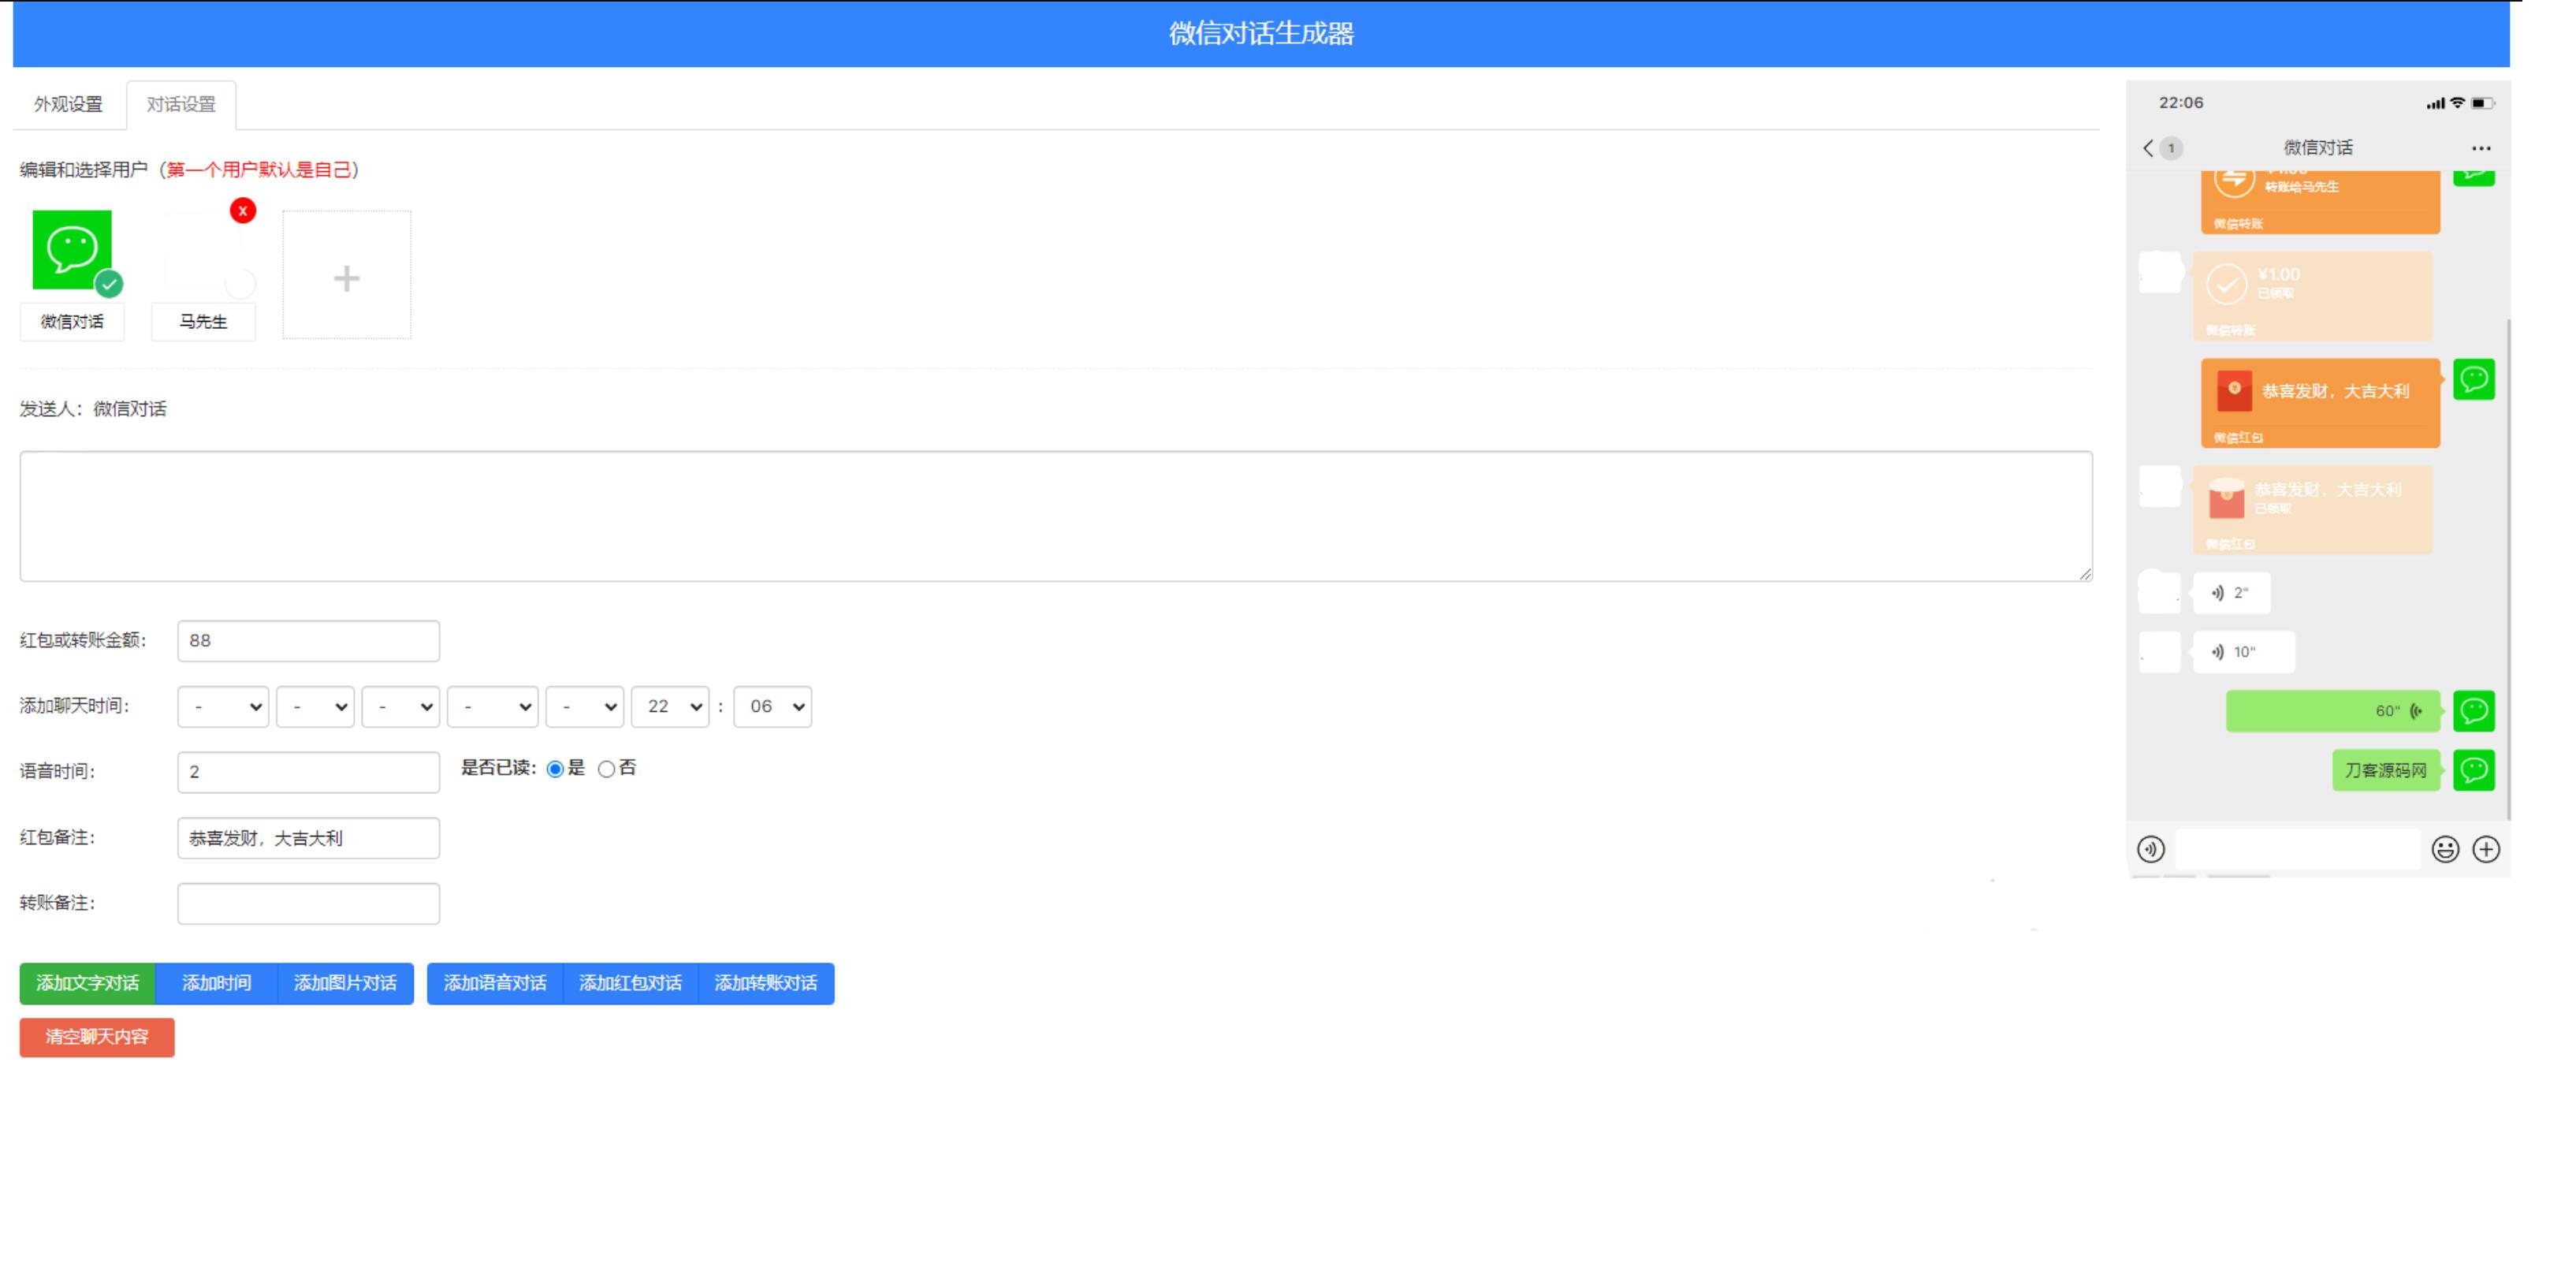Click the wifi icon in phone status bar
The width and height of the screenshot is (2576, 1282).
(2457, 103)
